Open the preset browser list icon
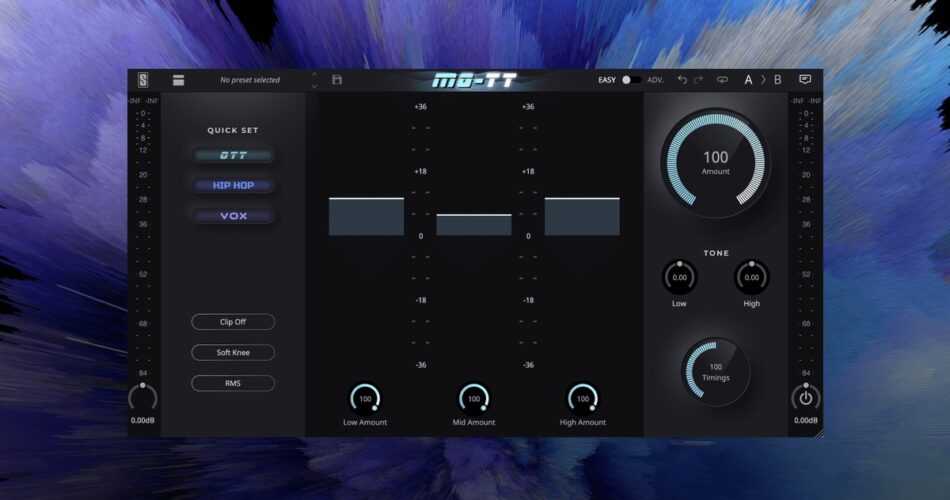Viewport: 950px width, 500px height. [179, 80]
